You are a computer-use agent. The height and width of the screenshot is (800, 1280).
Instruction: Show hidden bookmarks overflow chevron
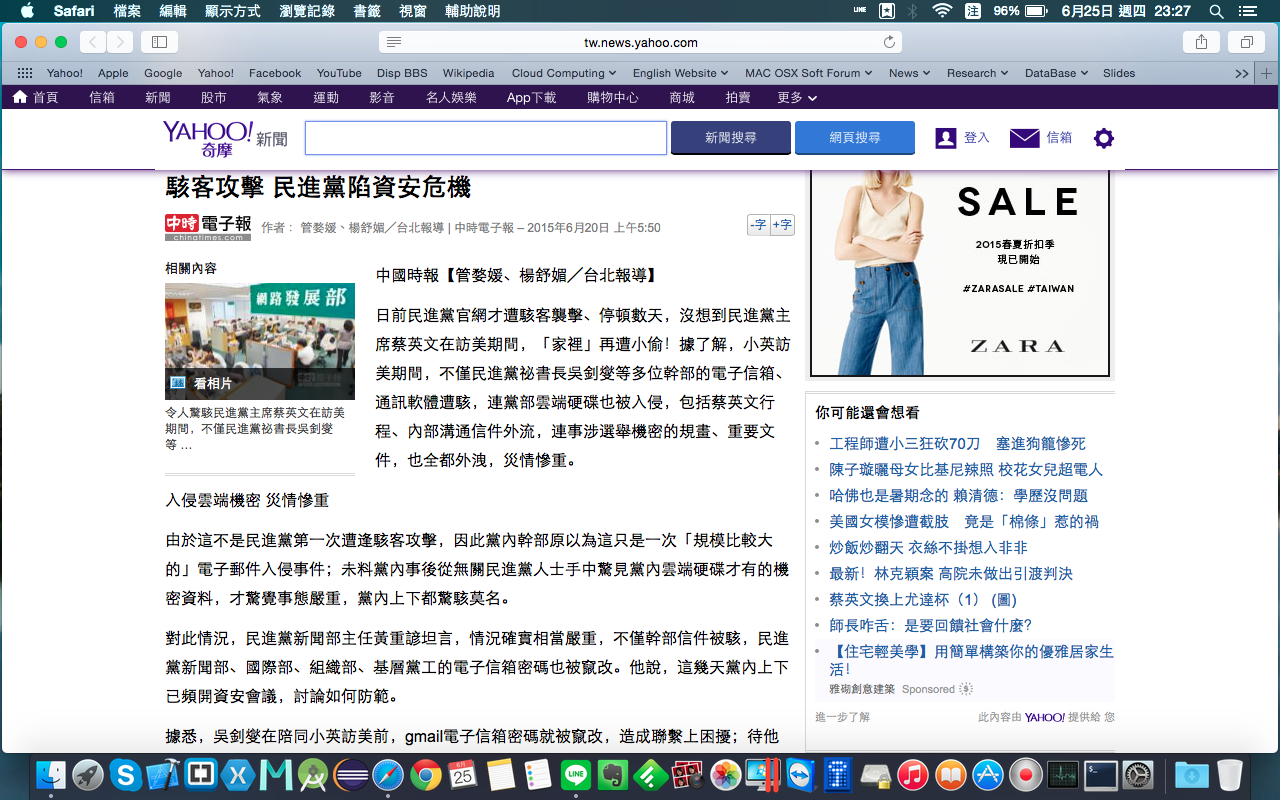(x=1242, y=73)
